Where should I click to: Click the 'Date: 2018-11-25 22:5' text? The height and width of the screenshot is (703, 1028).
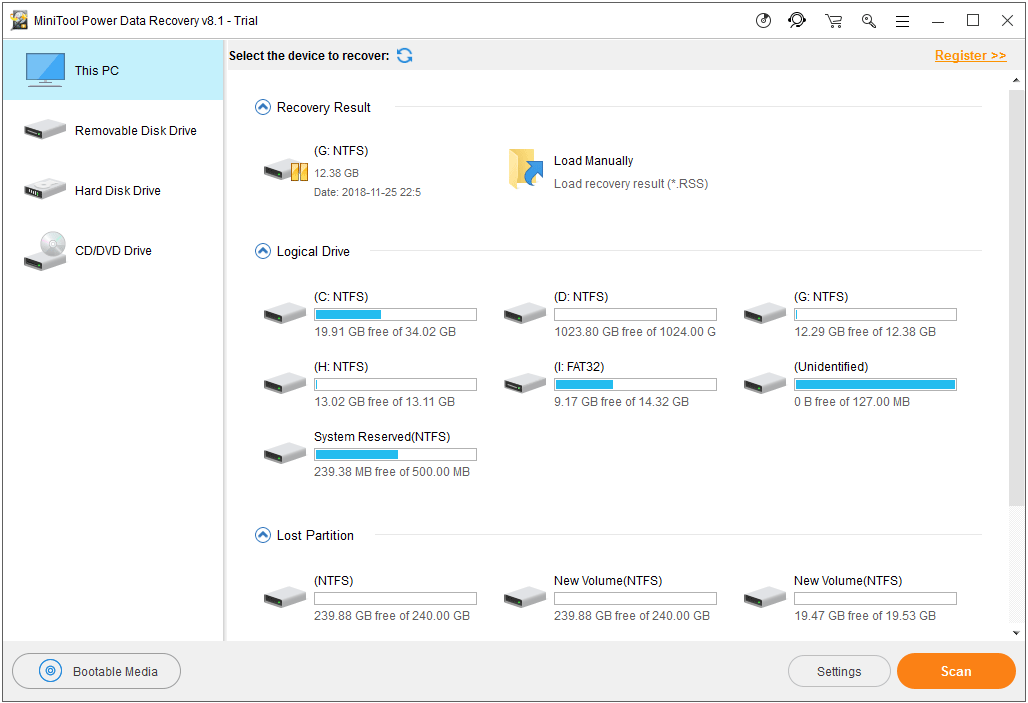point(367,192)
